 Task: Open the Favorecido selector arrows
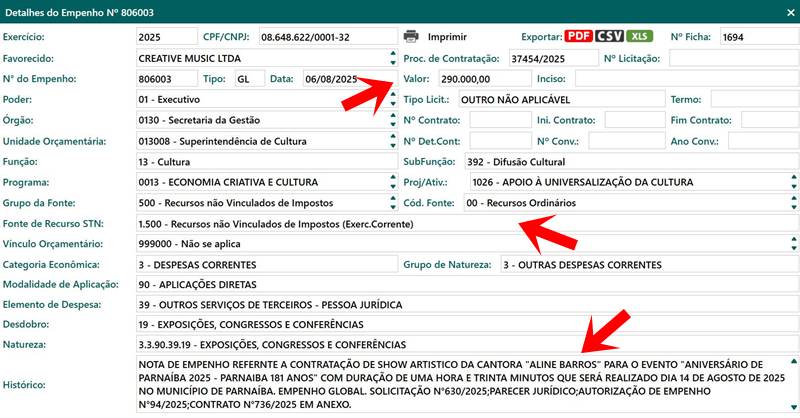point(392,58)
